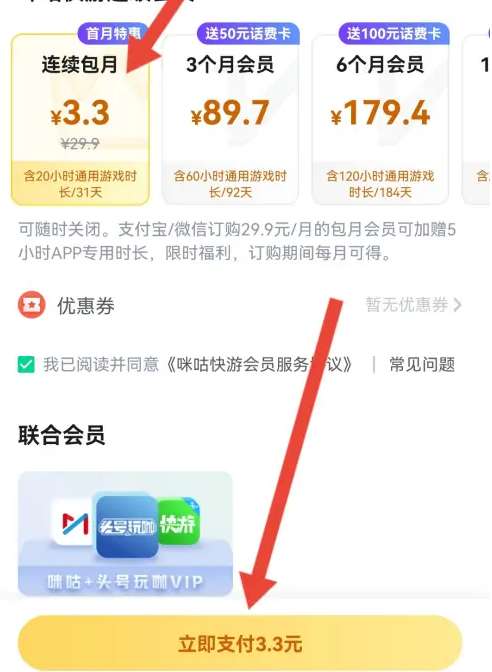This screenshot has width=492, height=672.
Task: Tap the 立即支付3.3元 pay button
Action: point(240,643)
